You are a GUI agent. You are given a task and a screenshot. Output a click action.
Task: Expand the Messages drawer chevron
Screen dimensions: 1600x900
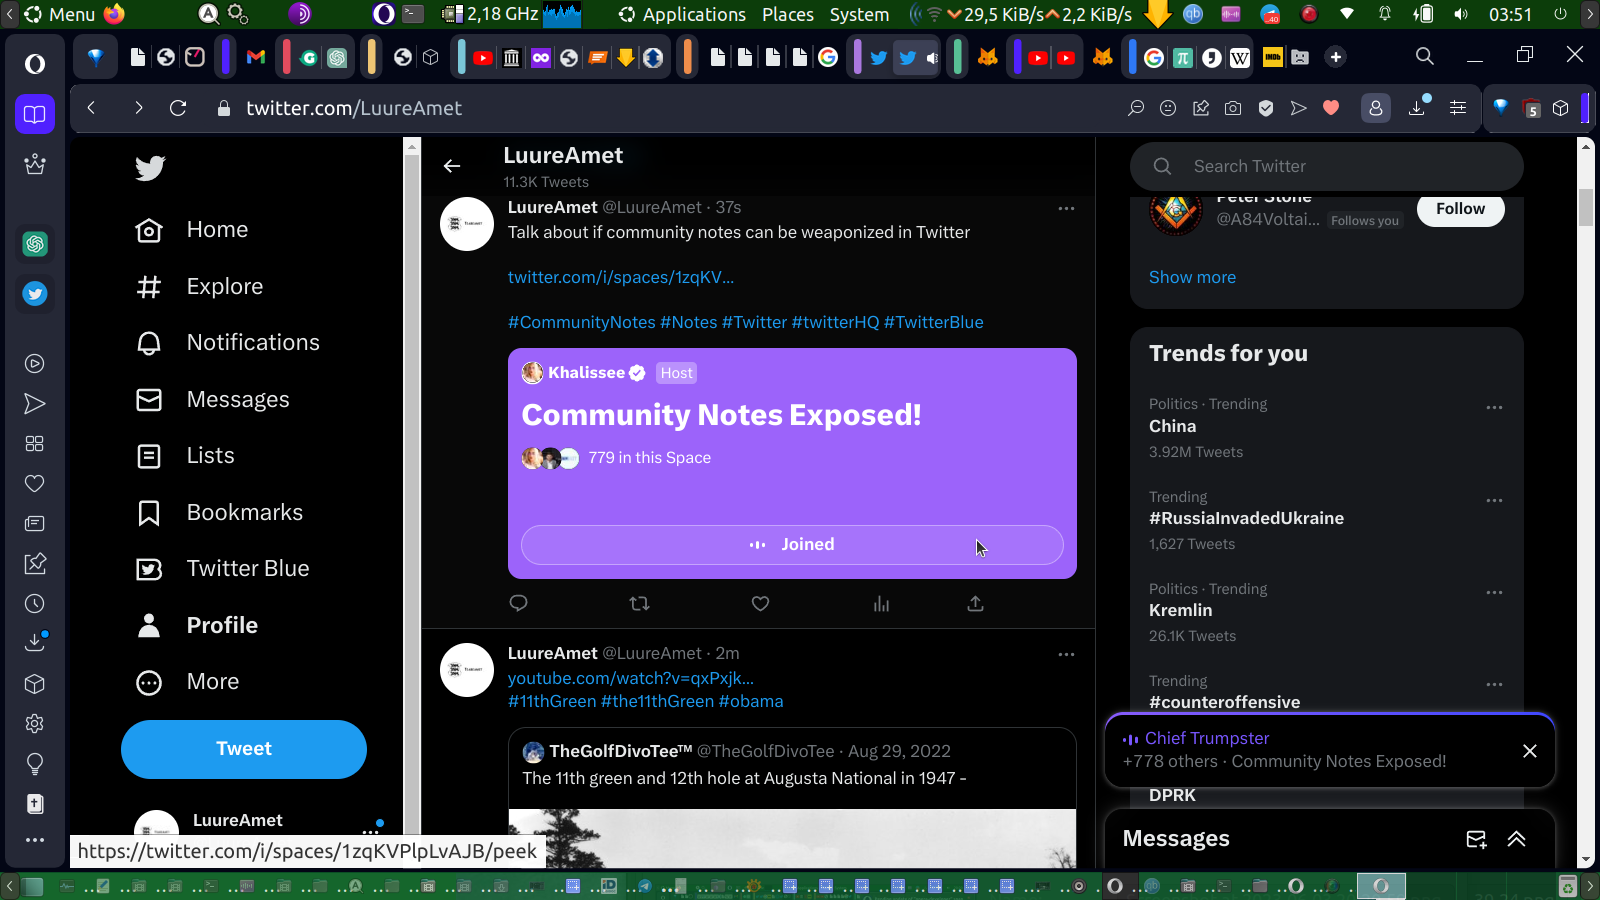pyautogui.click(x=1516, y=839)
